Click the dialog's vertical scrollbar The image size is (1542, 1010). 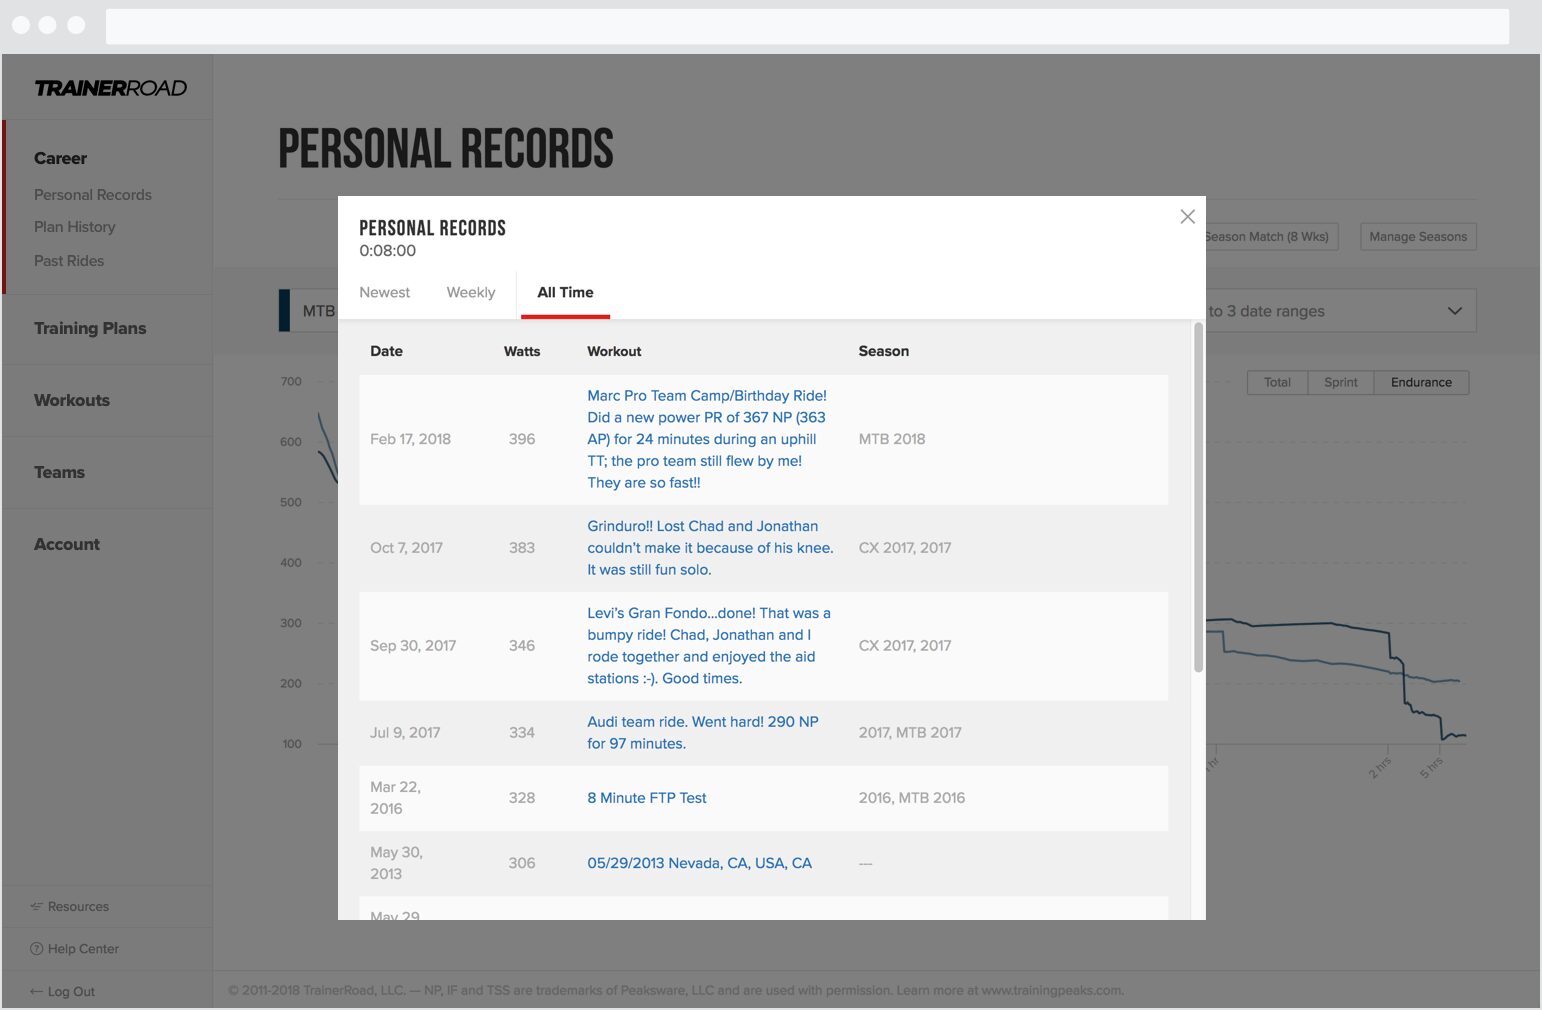tap(1198, 497)
